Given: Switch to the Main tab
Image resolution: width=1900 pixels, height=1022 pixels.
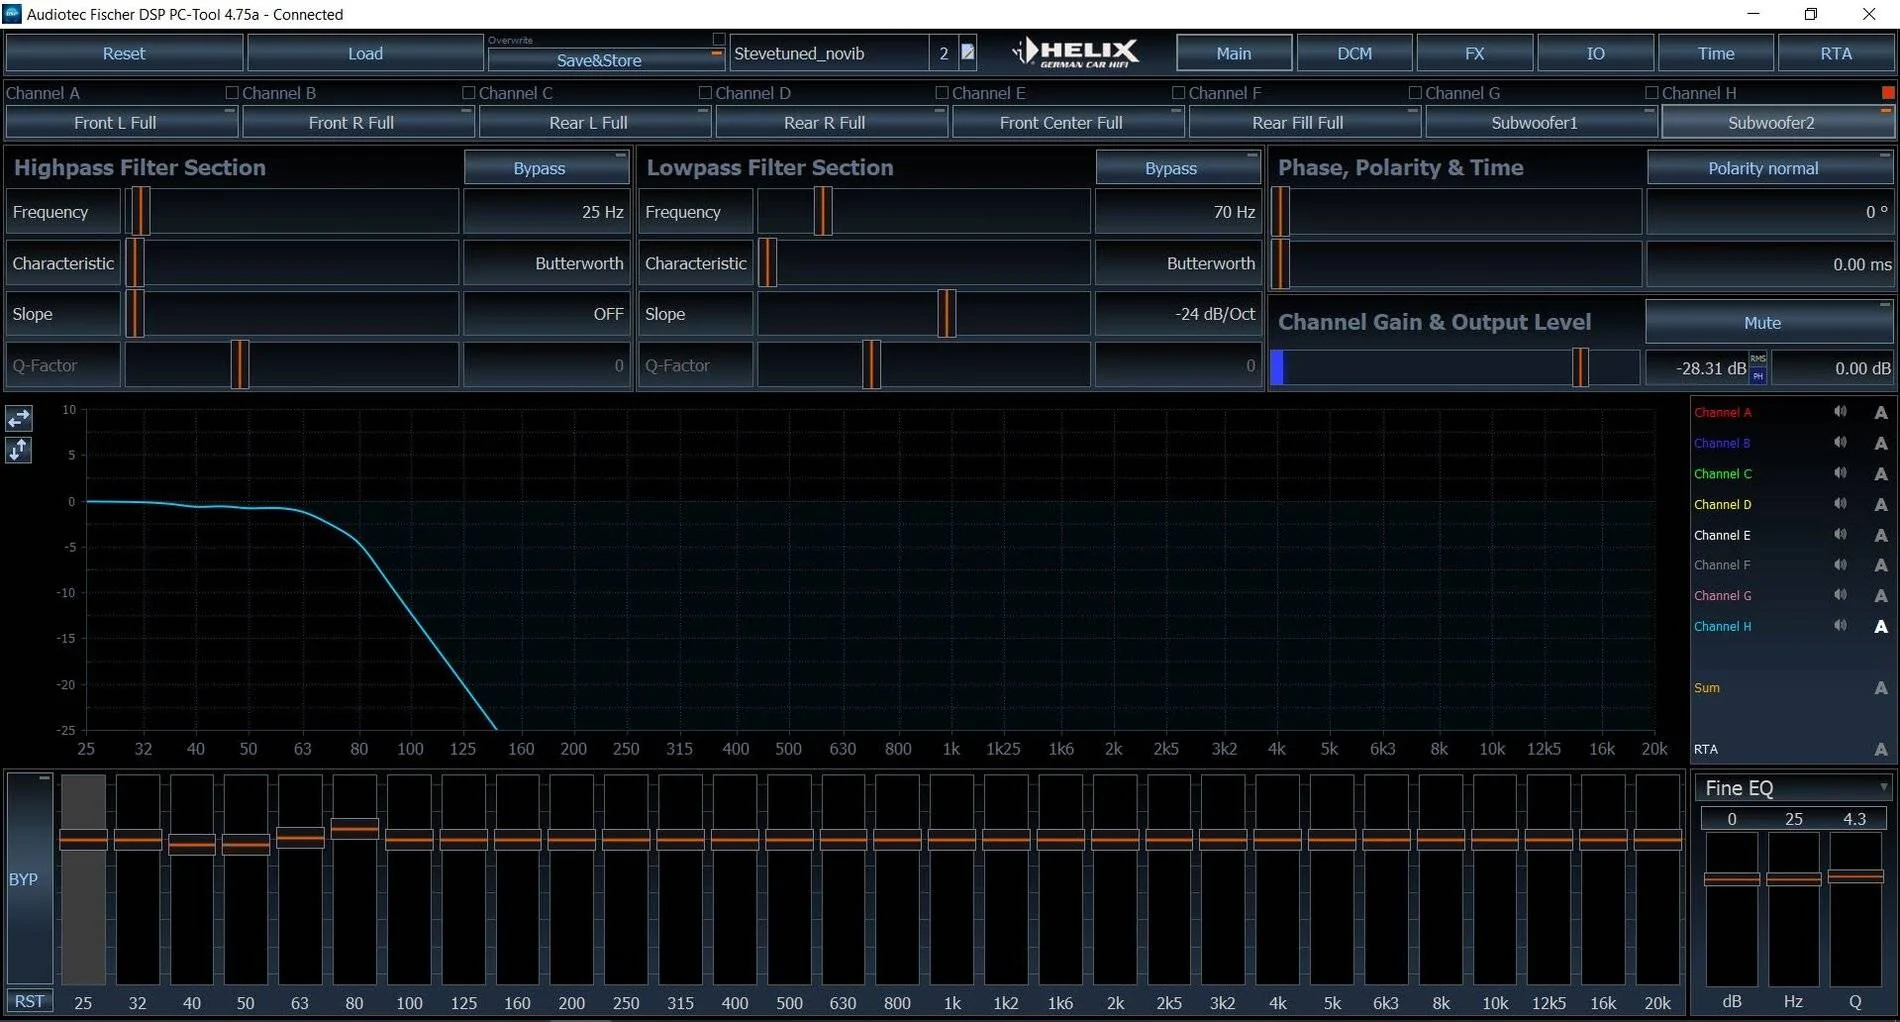Looking at the screenshot, I should (1233, 53).
